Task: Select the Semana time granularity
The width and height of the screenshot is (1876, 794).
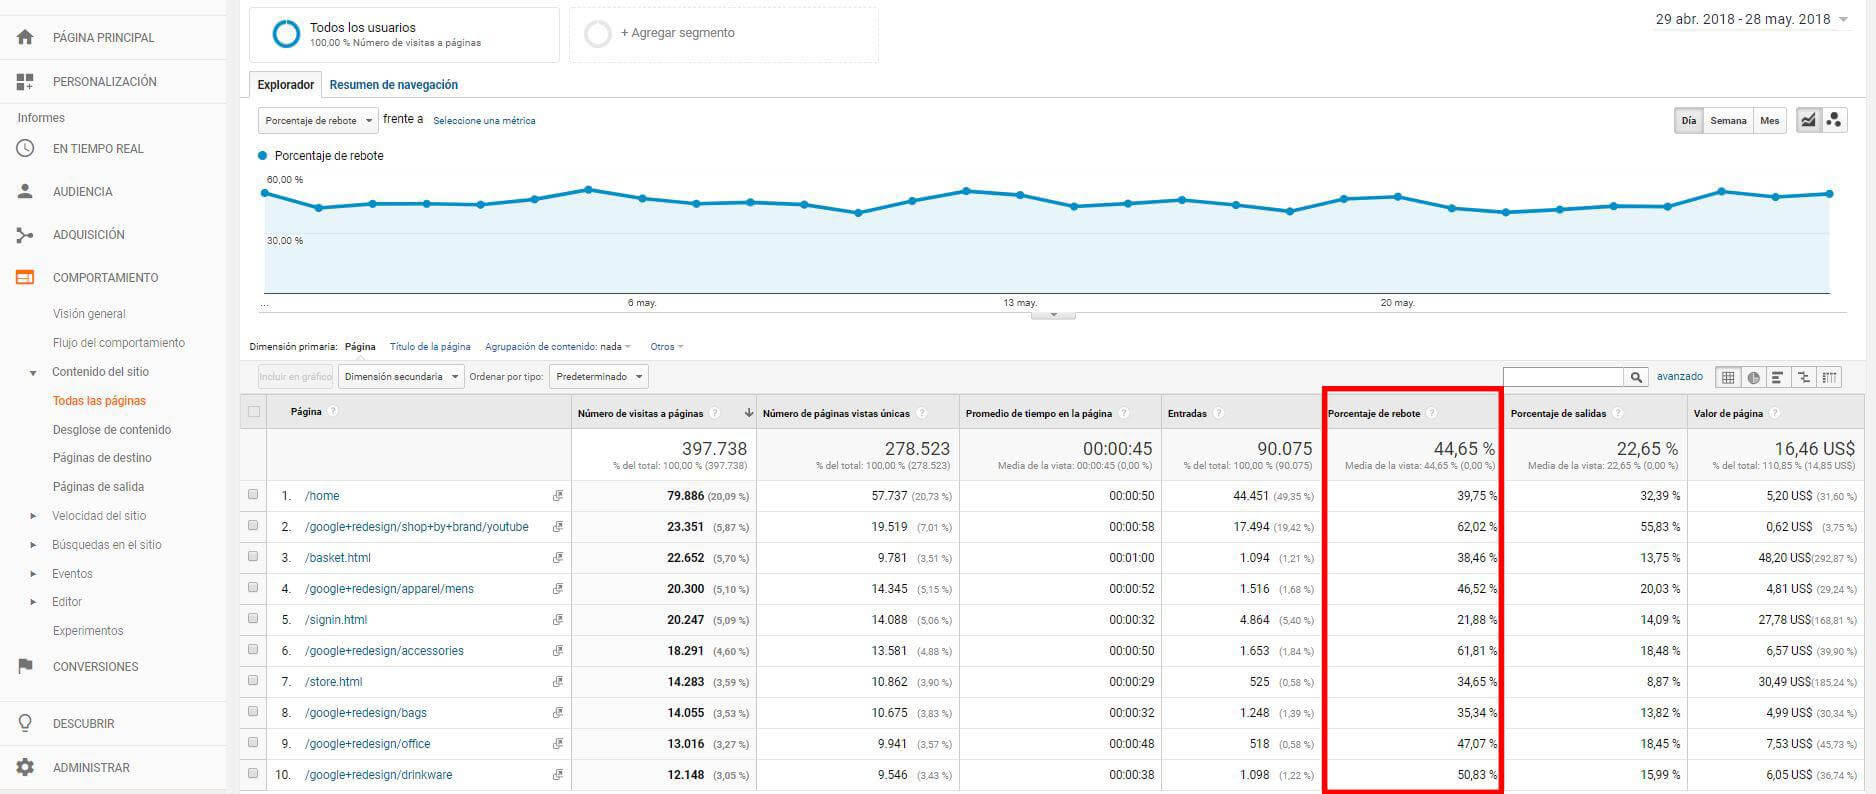Action: 1728,121
